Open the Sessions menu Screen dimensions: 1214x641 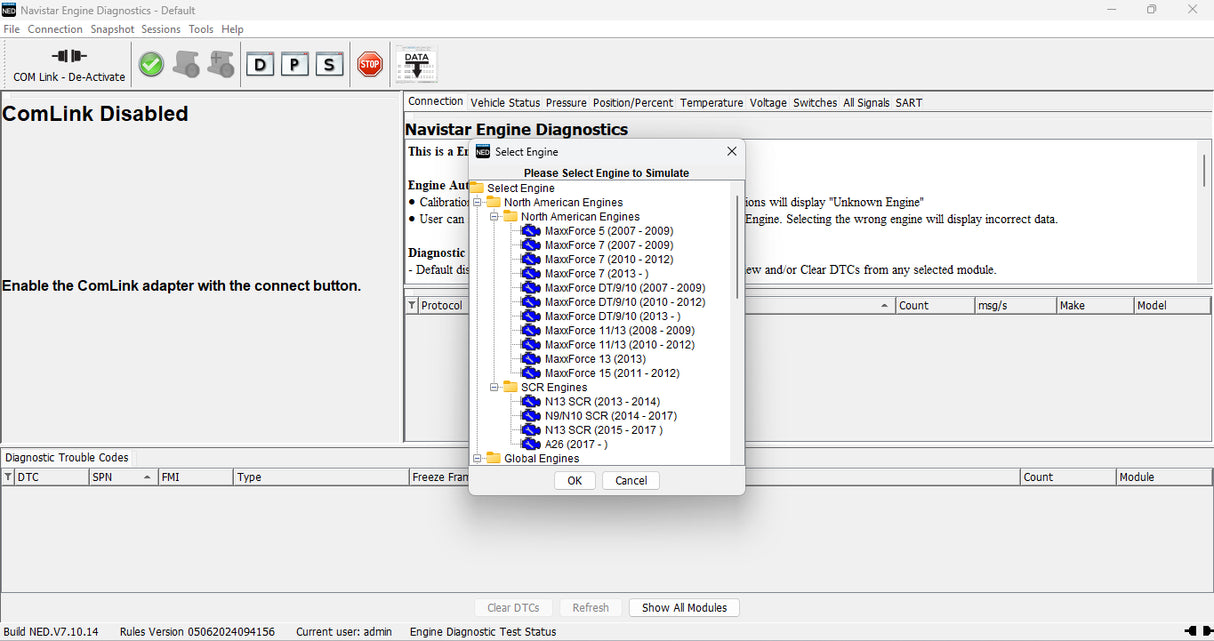point(160,29)
